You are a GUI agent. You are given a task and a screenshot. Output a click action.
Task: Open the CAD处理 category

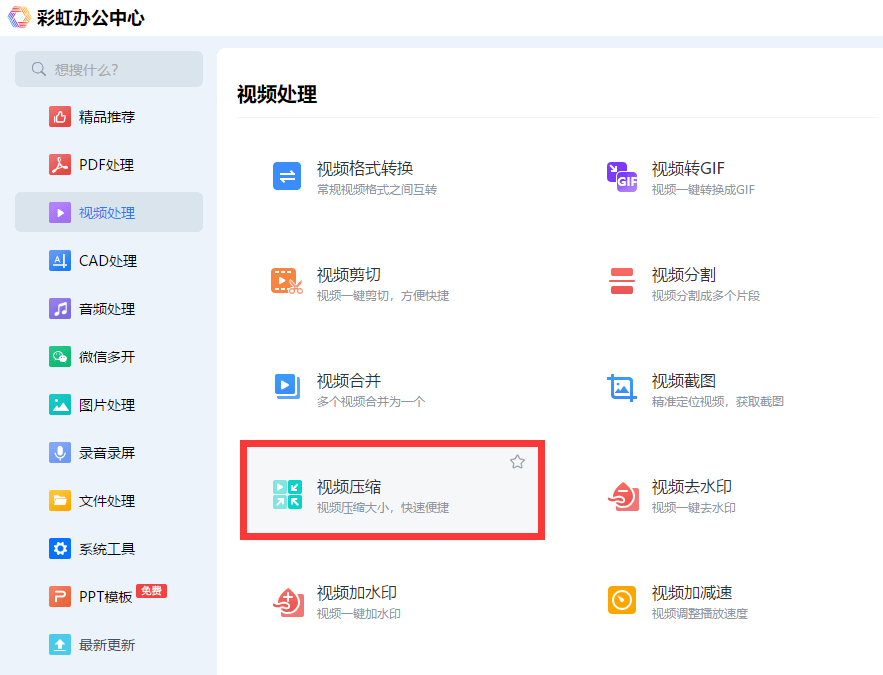click(x=109, y=261)
